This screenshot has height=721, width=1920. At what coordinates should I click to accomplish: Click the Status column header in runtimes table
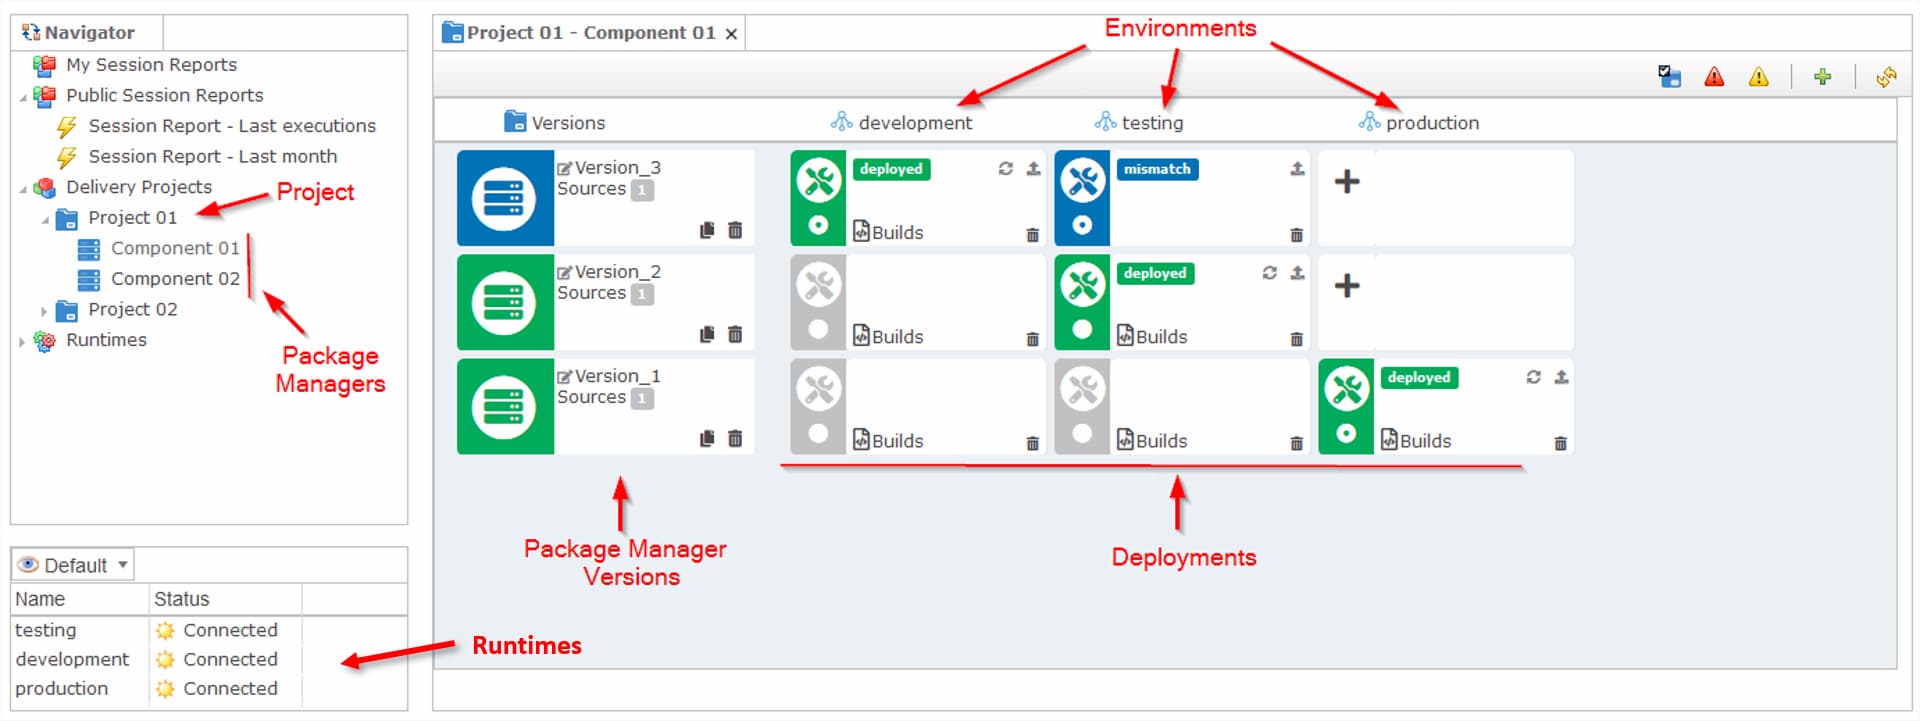coord(225,599)
